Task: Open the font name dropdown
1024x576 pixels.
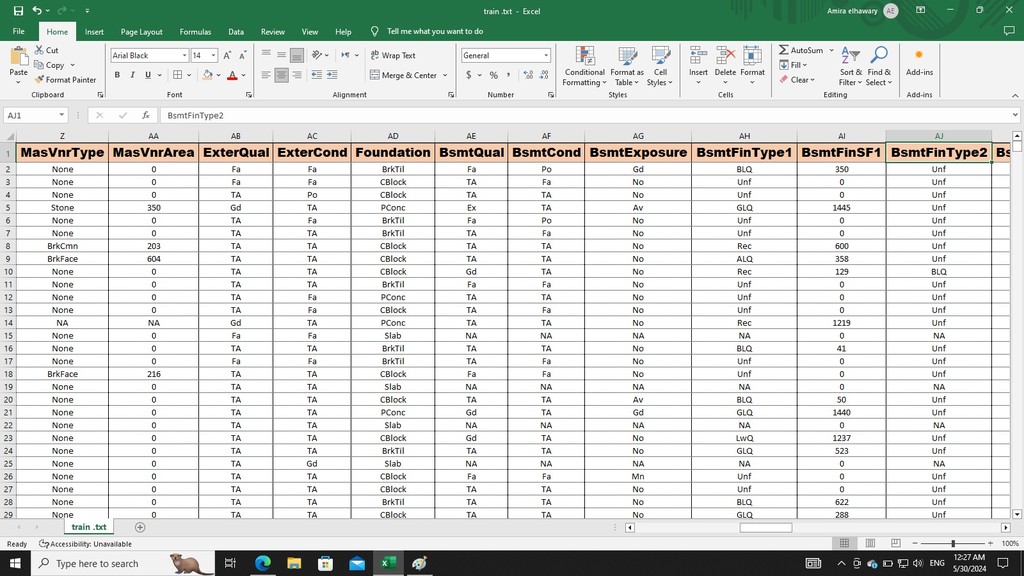Action: pos(185,56)
